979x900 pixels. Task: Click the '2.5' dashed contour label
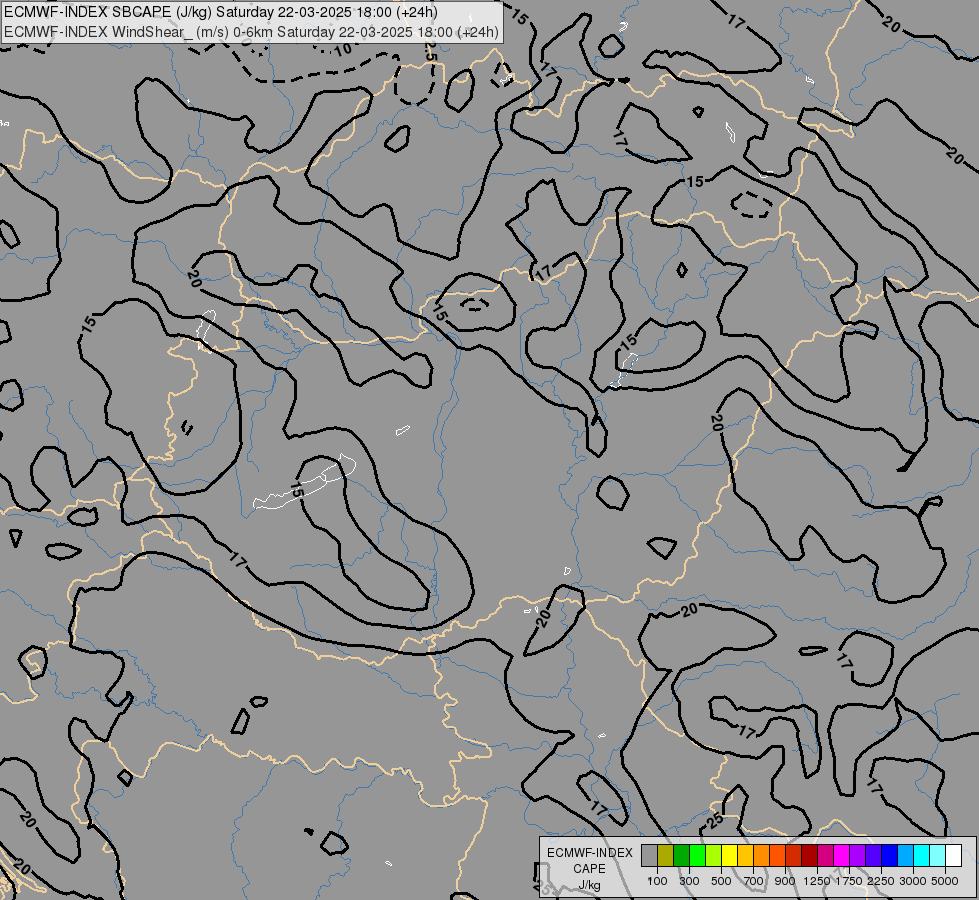pos(431,52)
